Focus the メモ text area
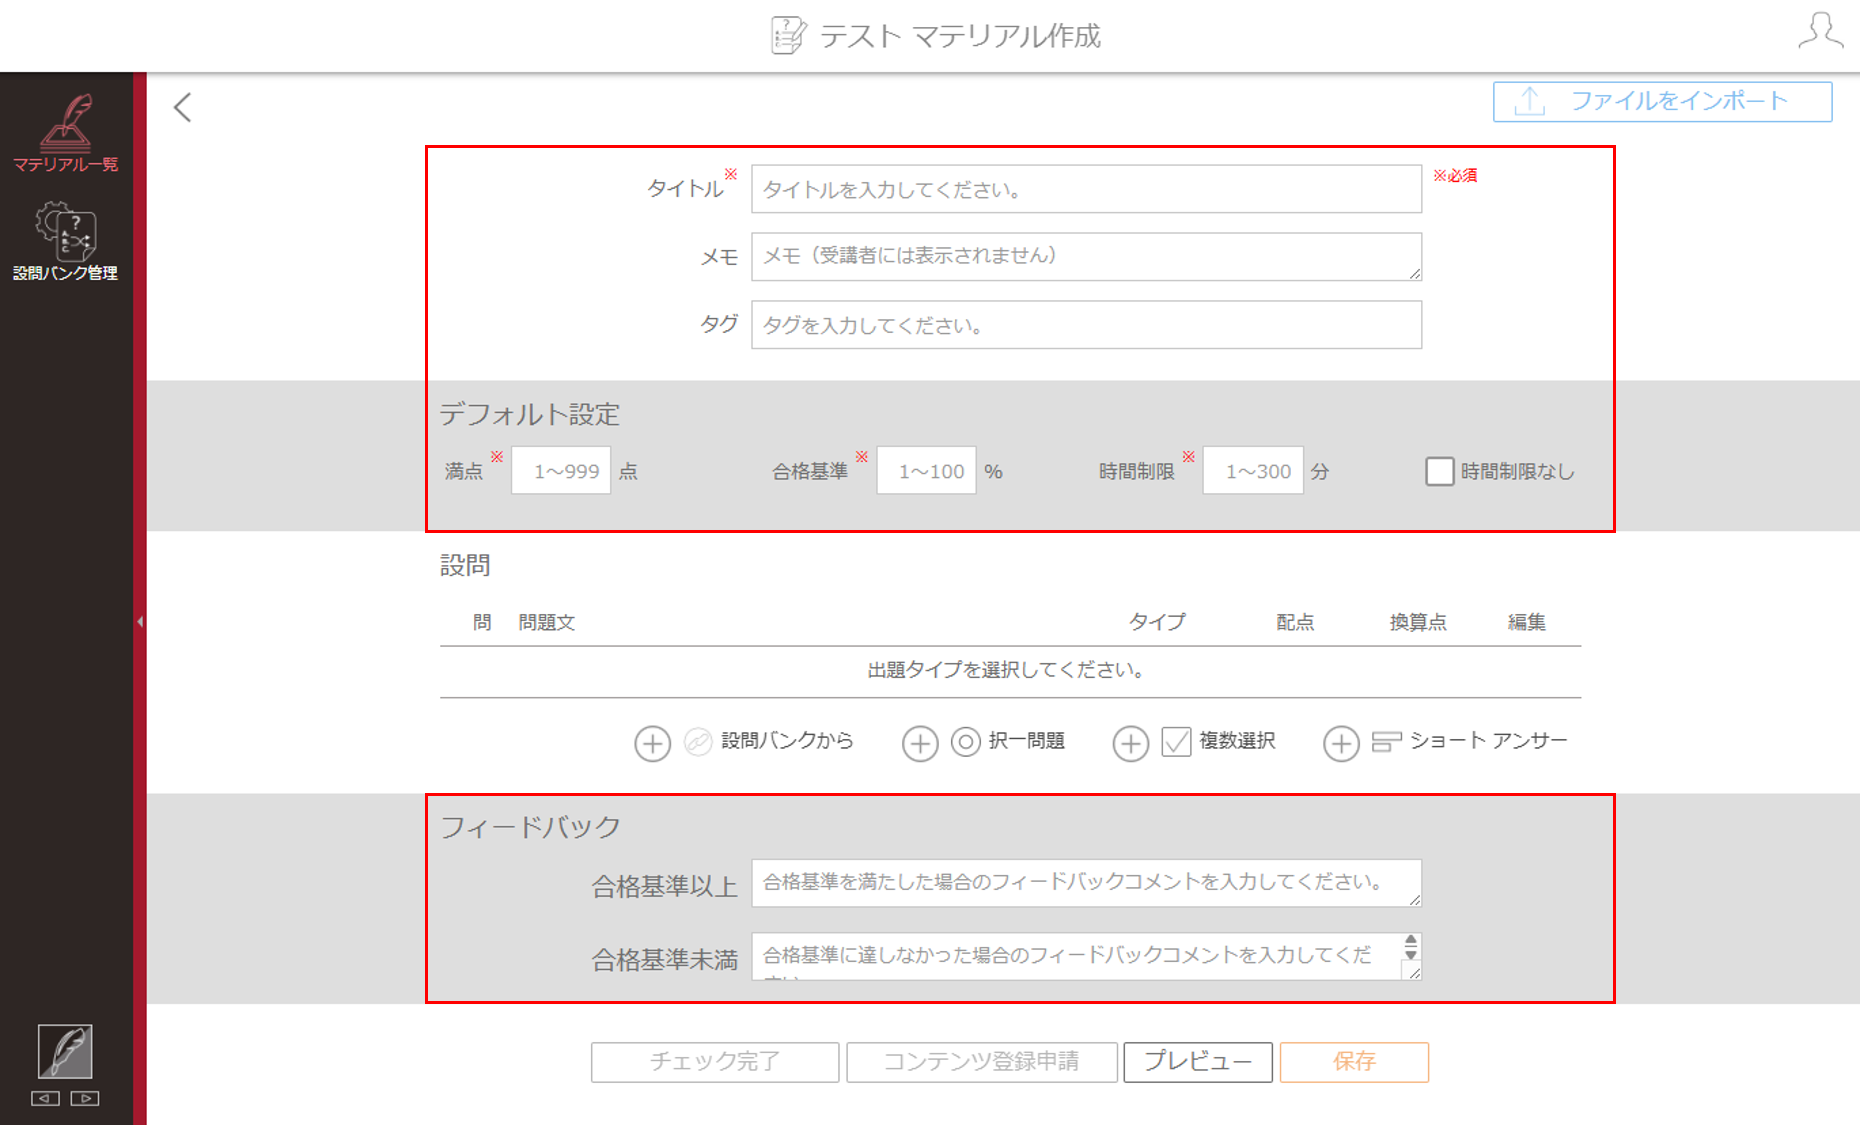 click(x=1086, y=257)
